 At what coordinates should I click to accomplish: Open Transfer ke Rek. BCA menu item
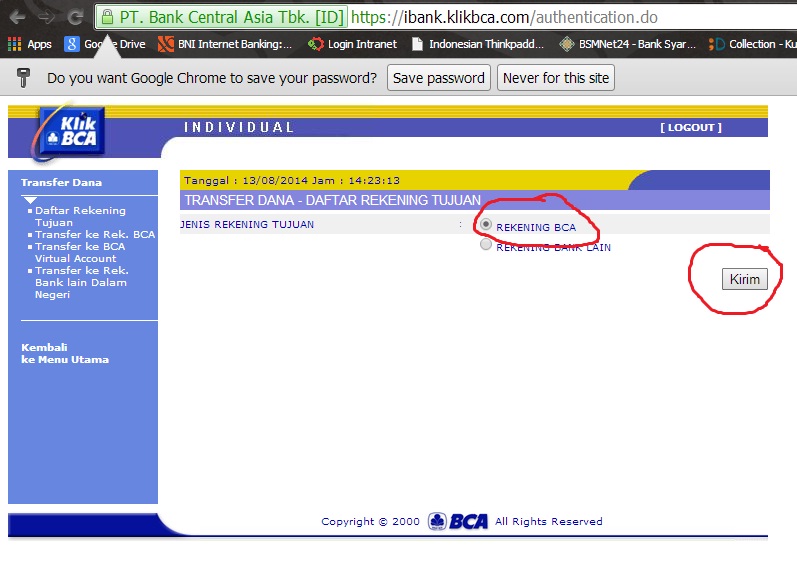95,234
